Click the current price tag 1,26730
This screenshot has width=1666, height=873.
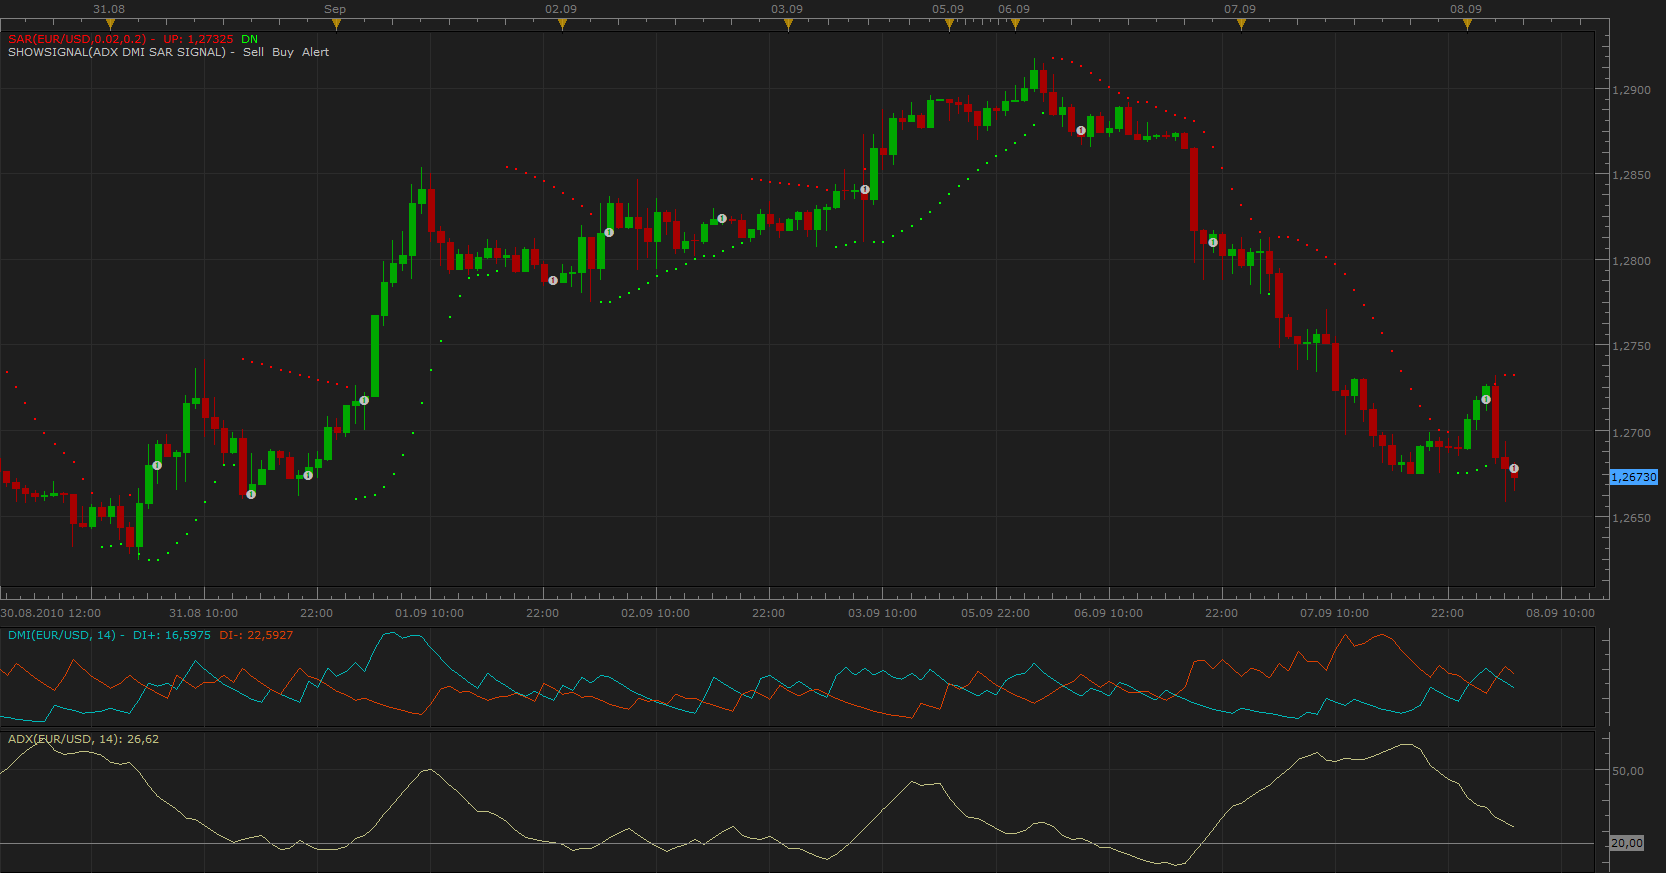tap(1634, 477)
